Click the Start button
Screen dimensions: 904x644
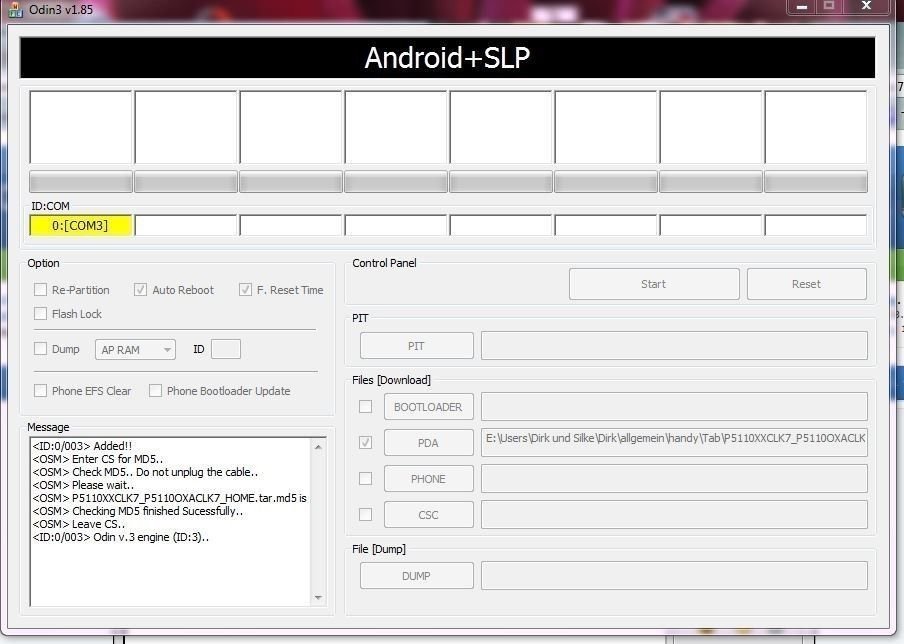pyautogui.click(x=654, y=284)
